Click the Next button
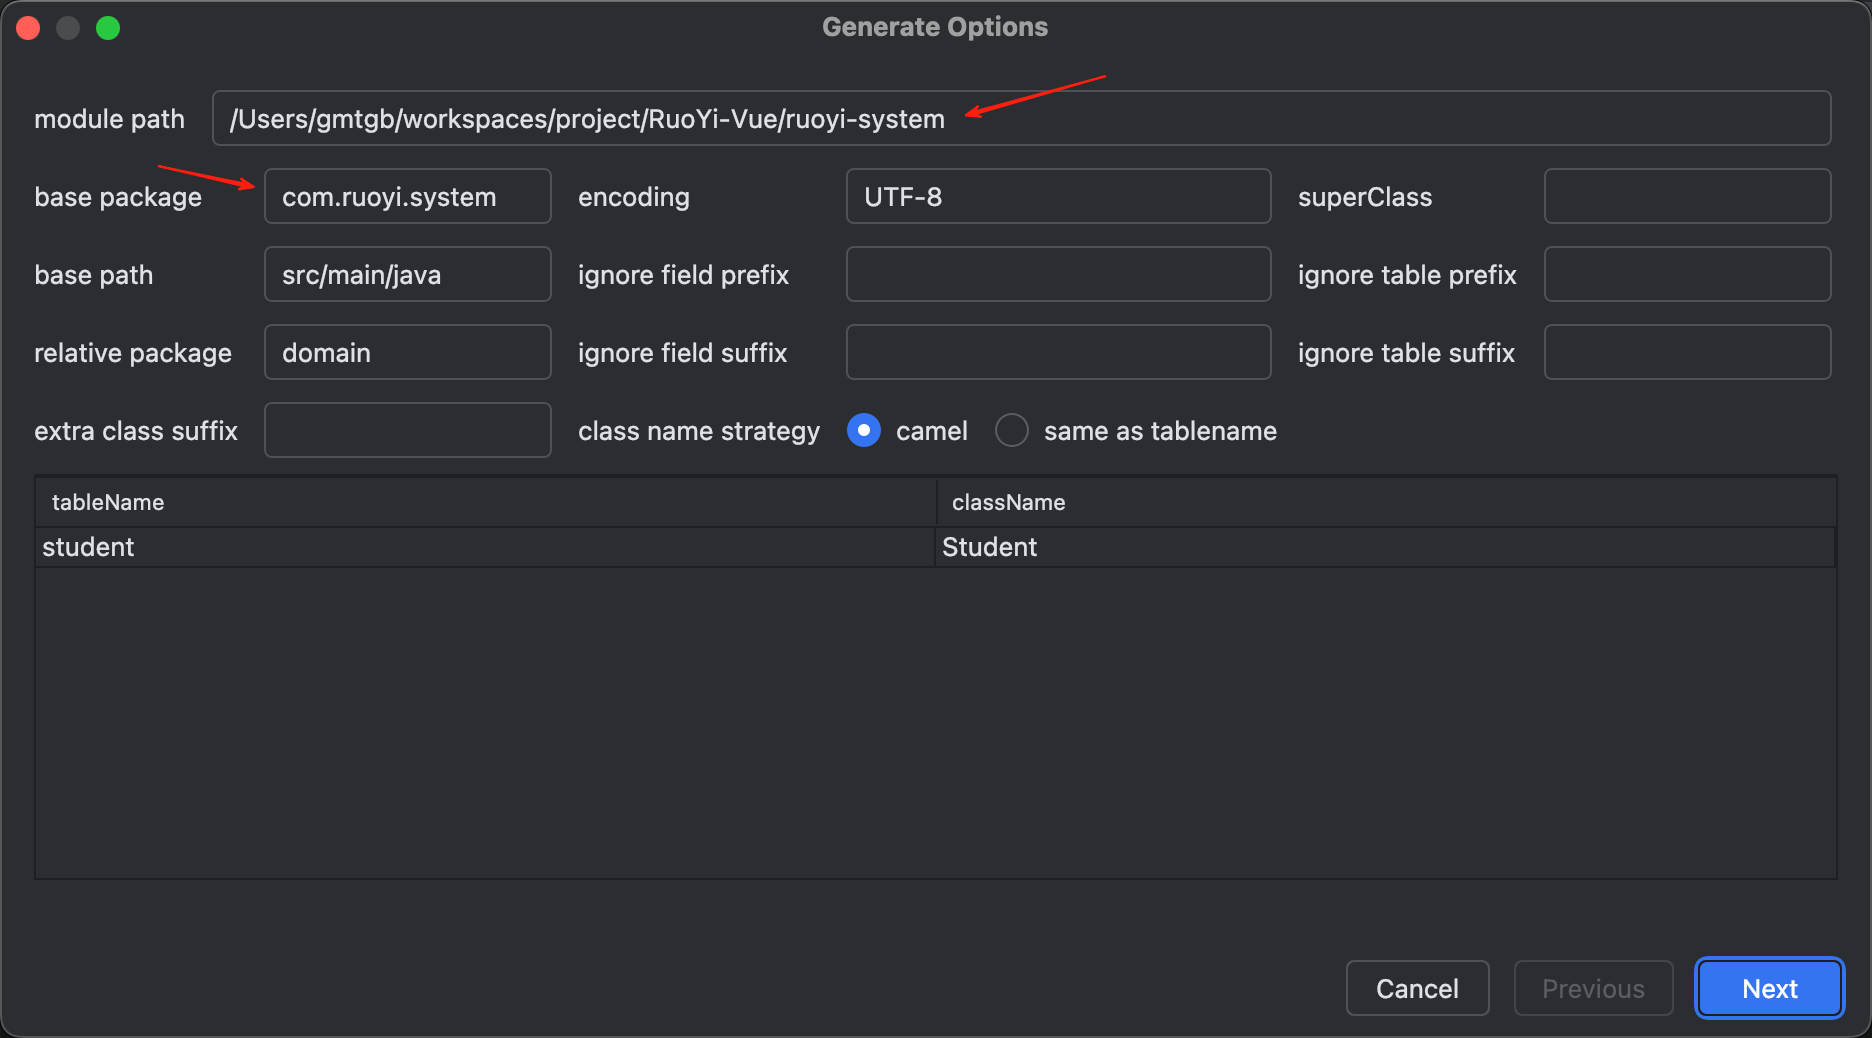 [x=1768, y=988]
